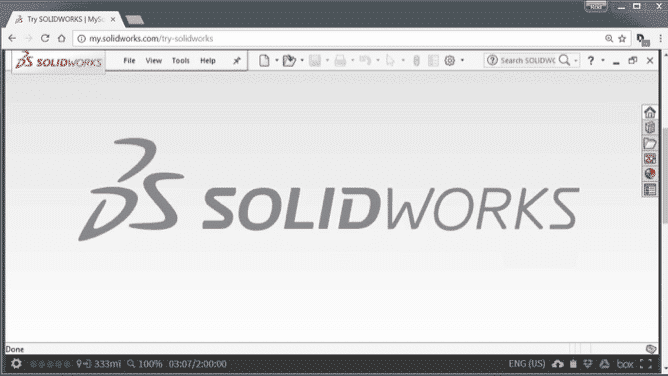The image size is (668, 376).
Task: Click the New document icon
Action: pyautogui.click(x=264, y=60)
